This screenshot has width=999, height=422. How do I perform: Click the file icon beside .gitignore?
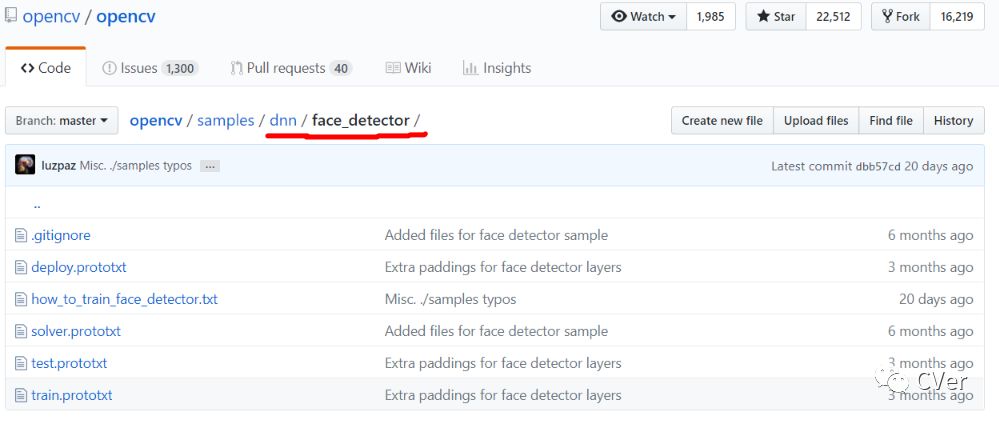(21, 235)
